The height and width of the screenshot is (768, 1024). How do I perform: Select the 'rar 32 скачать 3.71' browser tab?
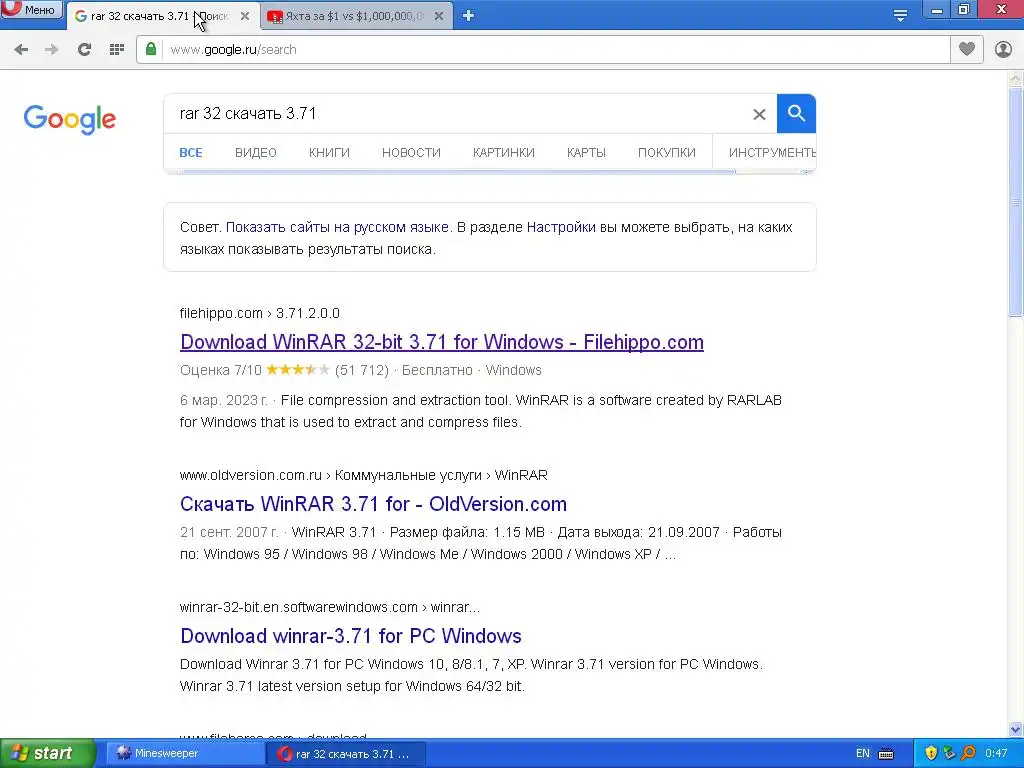pyautogui.click(x=161, y=16)
